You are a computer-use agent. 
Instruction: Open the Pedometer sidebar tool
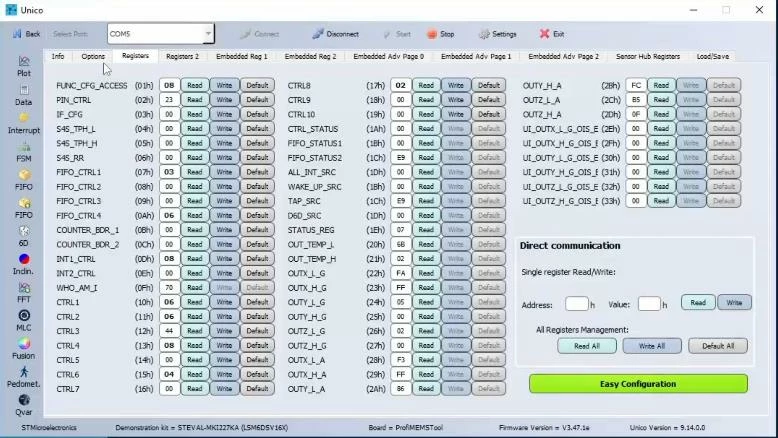click(x=23, y=377)
